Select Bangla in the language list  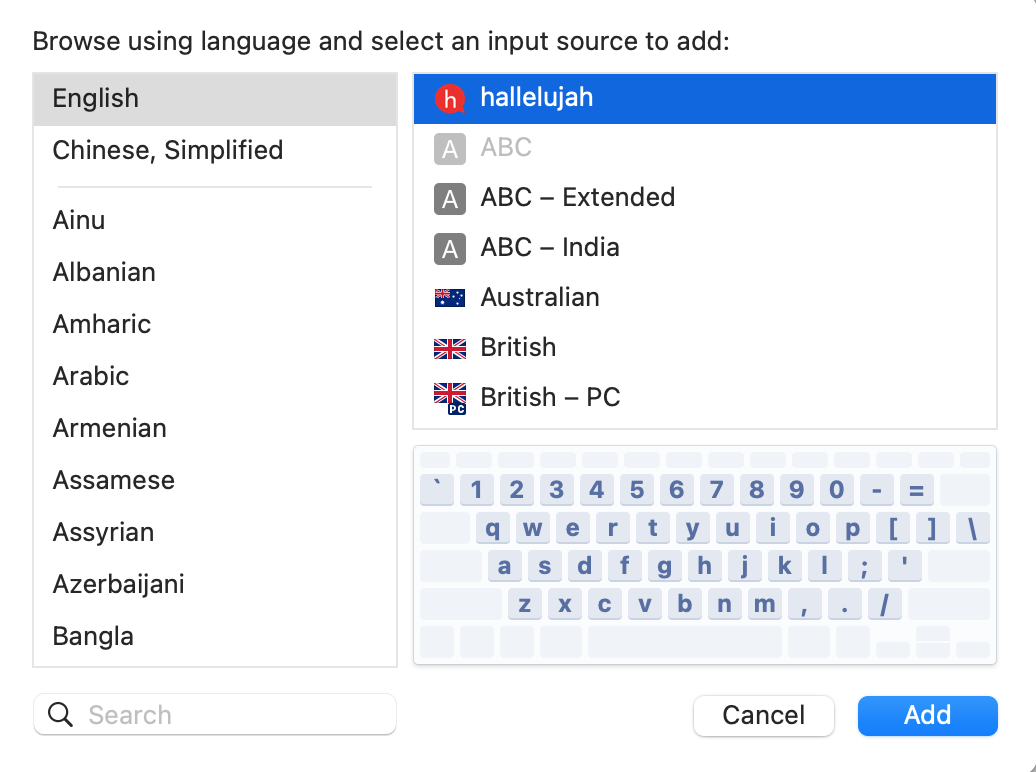215,637
